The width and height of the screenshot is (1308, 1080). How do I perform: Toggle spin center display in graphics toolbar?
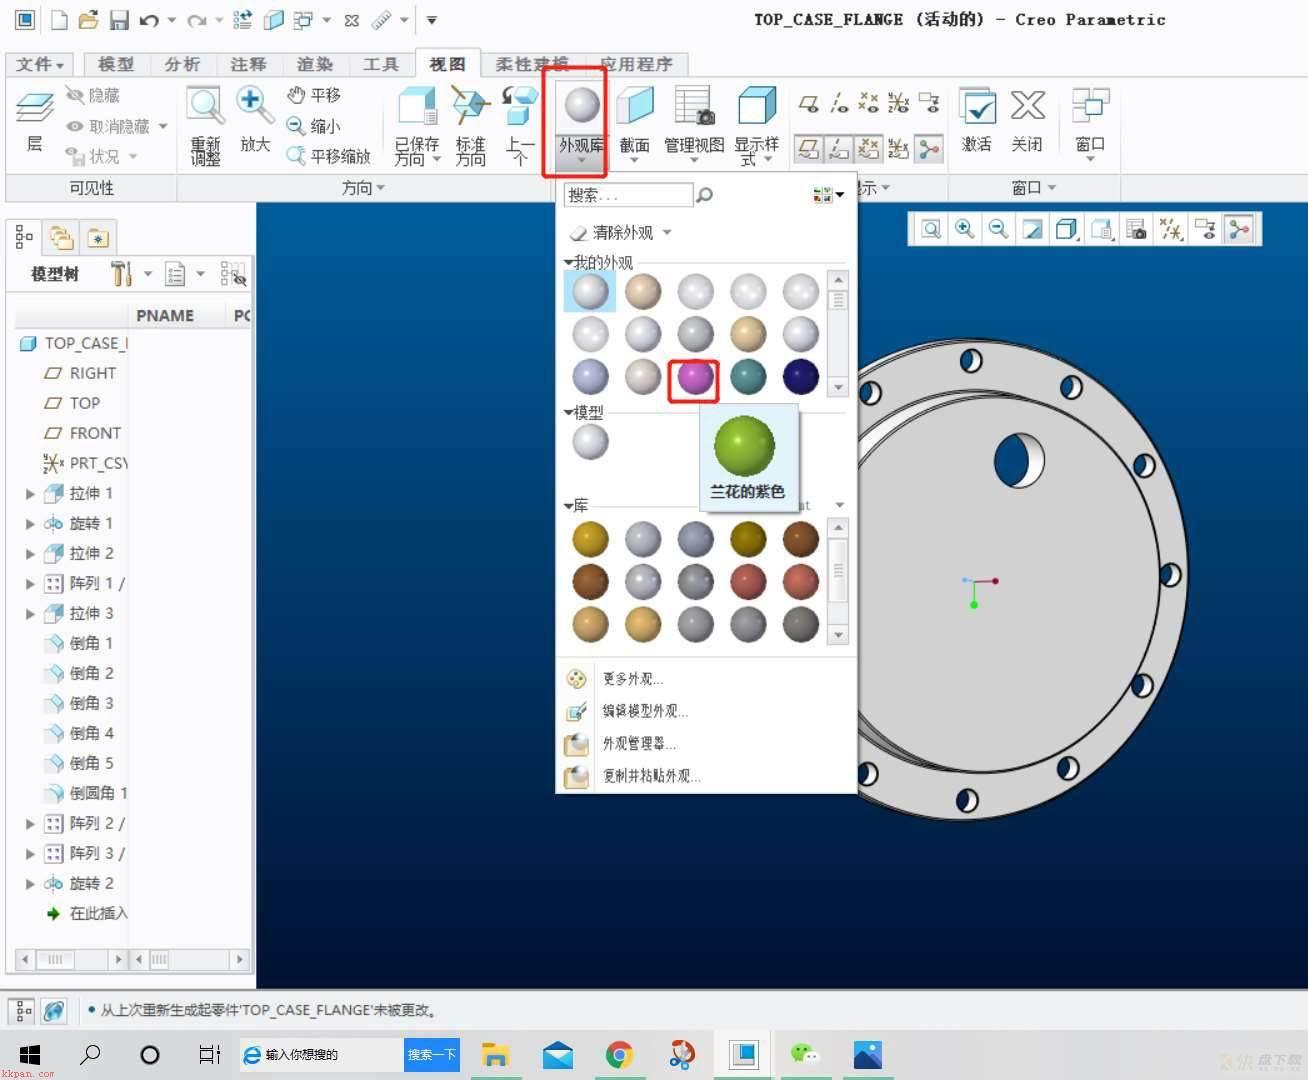pos(1239,230)
